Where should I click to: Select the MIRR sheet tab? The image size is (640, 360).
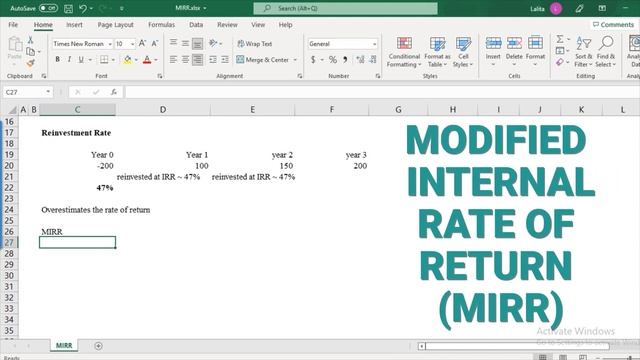click(64, 345)
